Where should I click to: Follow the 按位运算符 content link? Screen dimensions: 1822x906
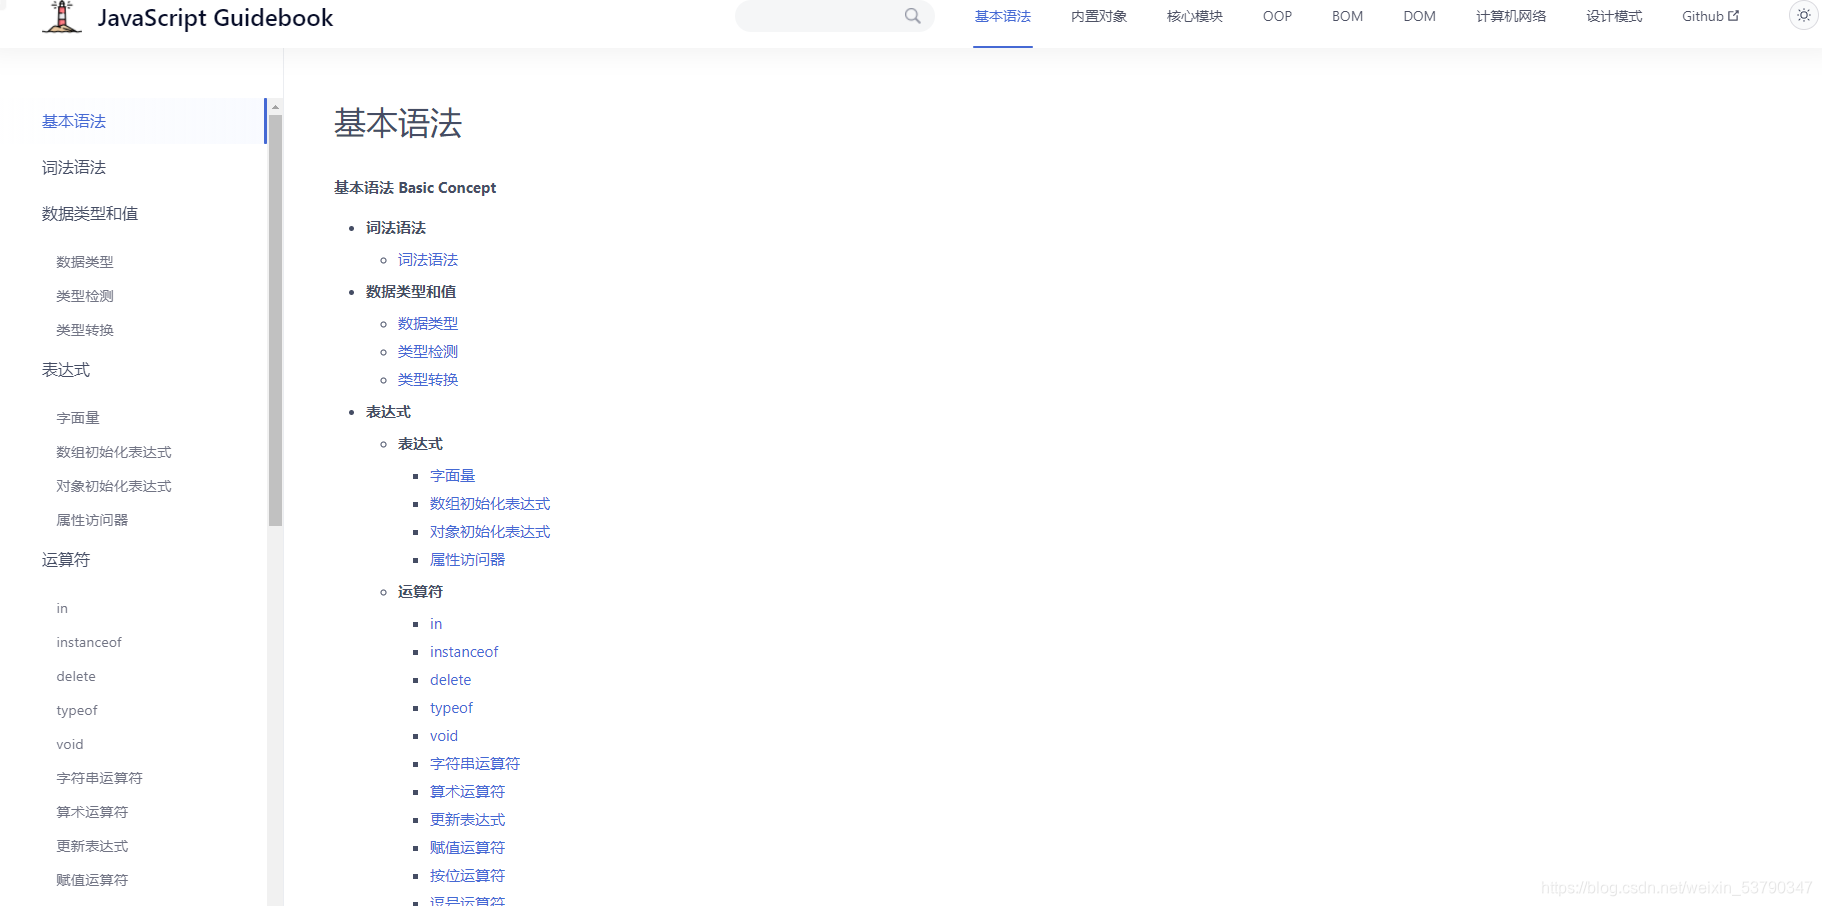pyautogui.click(x=468, y=875)
